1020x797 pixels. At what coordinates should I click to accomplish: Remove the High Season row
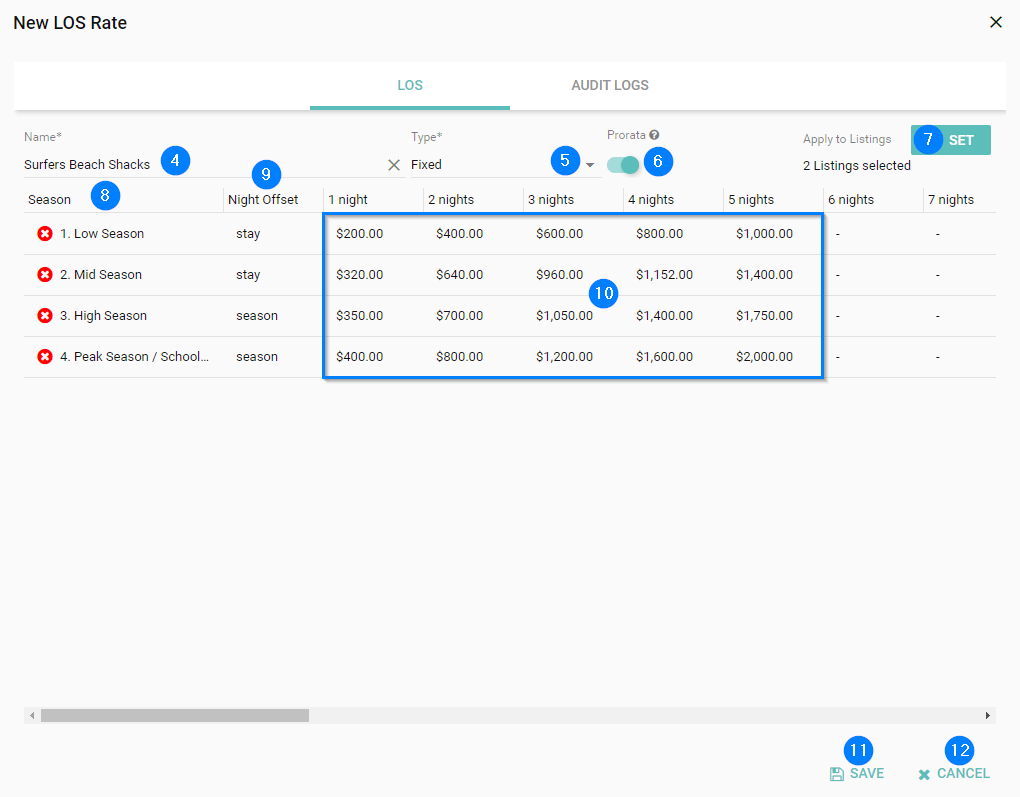click(45, 316)
